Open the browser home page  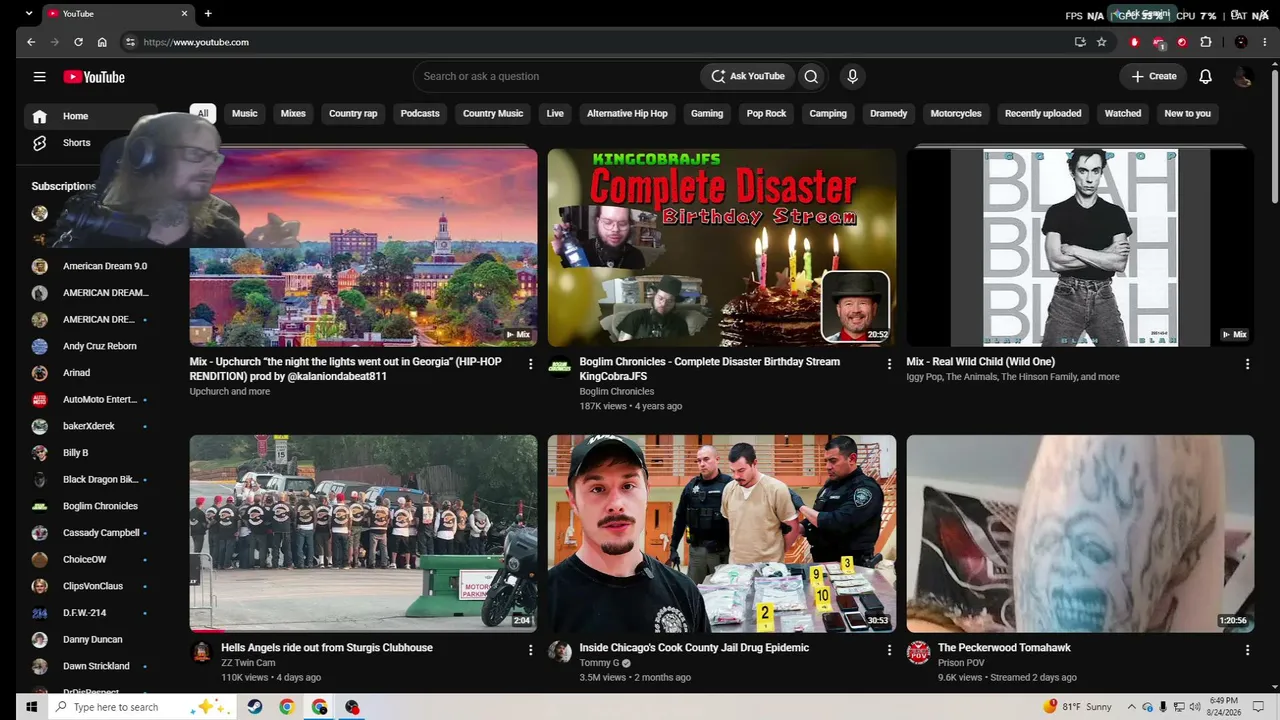pos(102,42)
